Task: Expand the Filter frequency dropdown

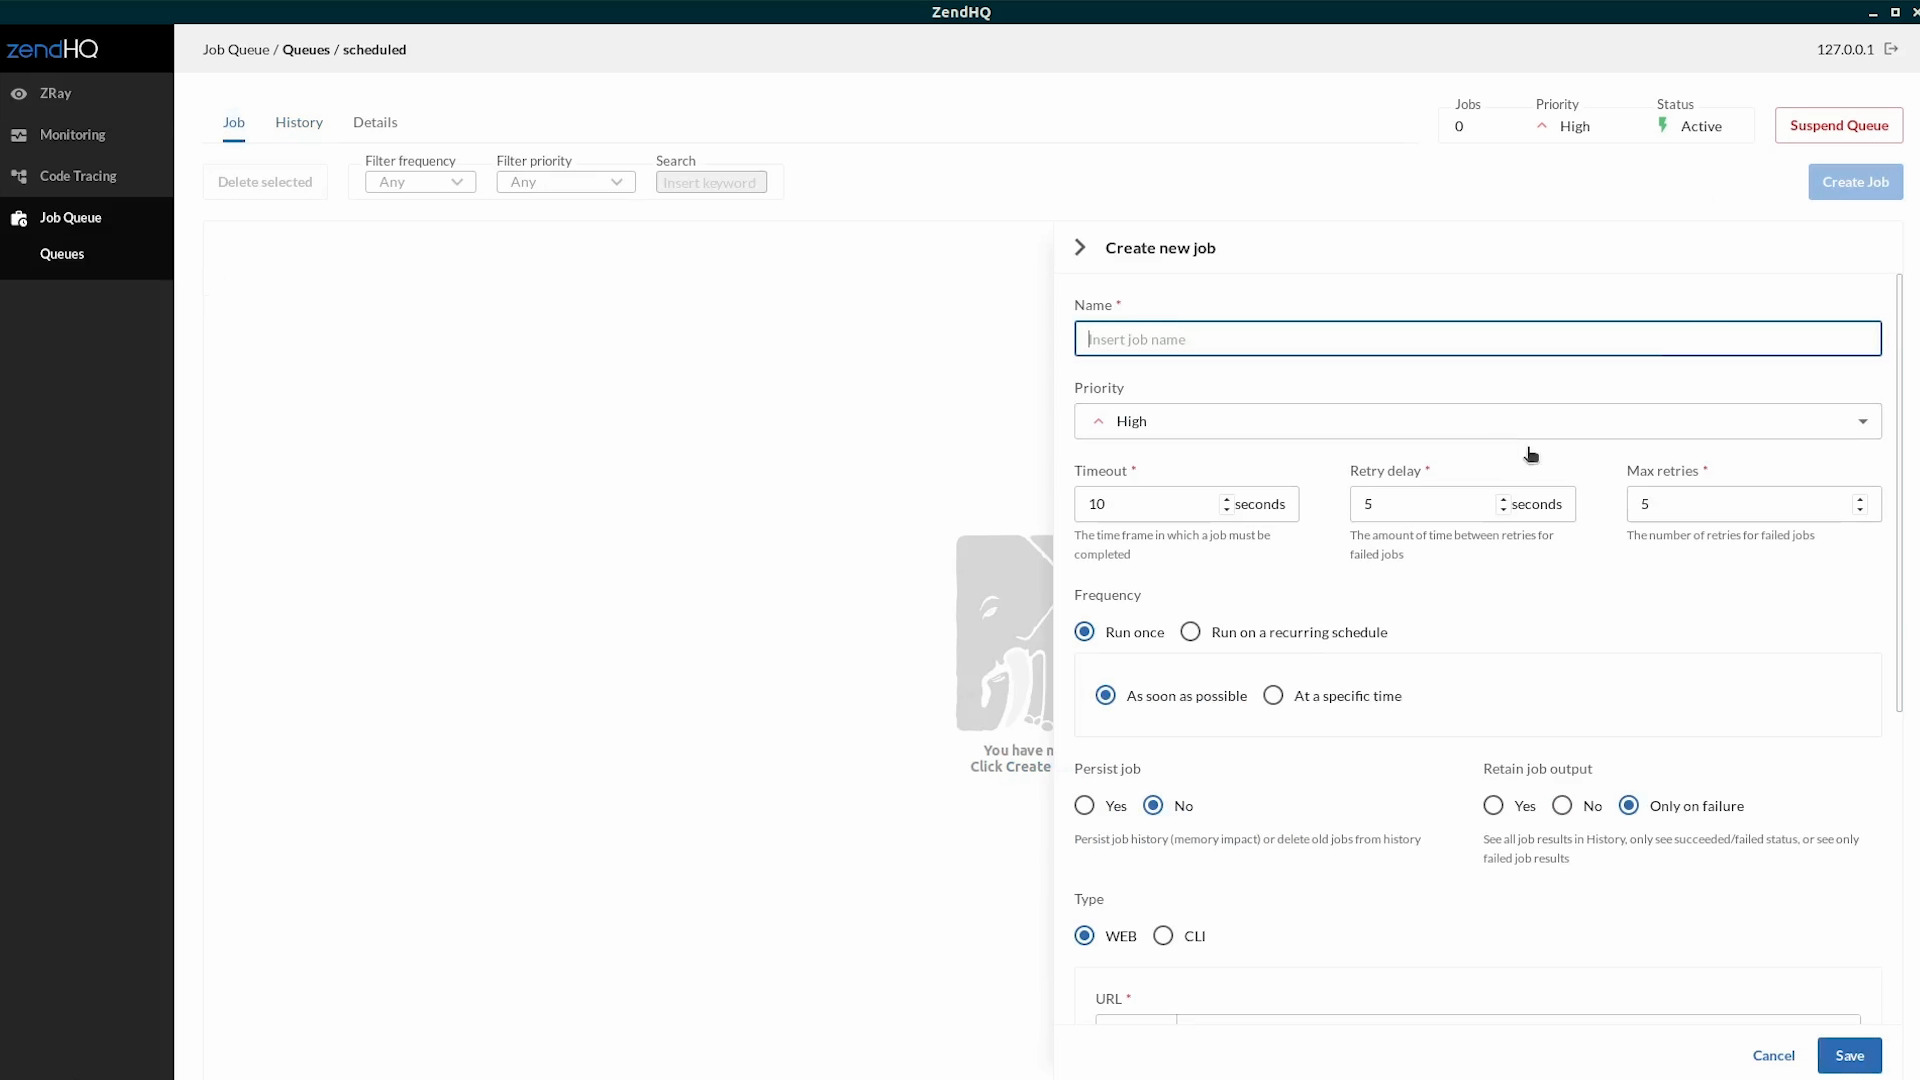Action: tap(420, 182)
